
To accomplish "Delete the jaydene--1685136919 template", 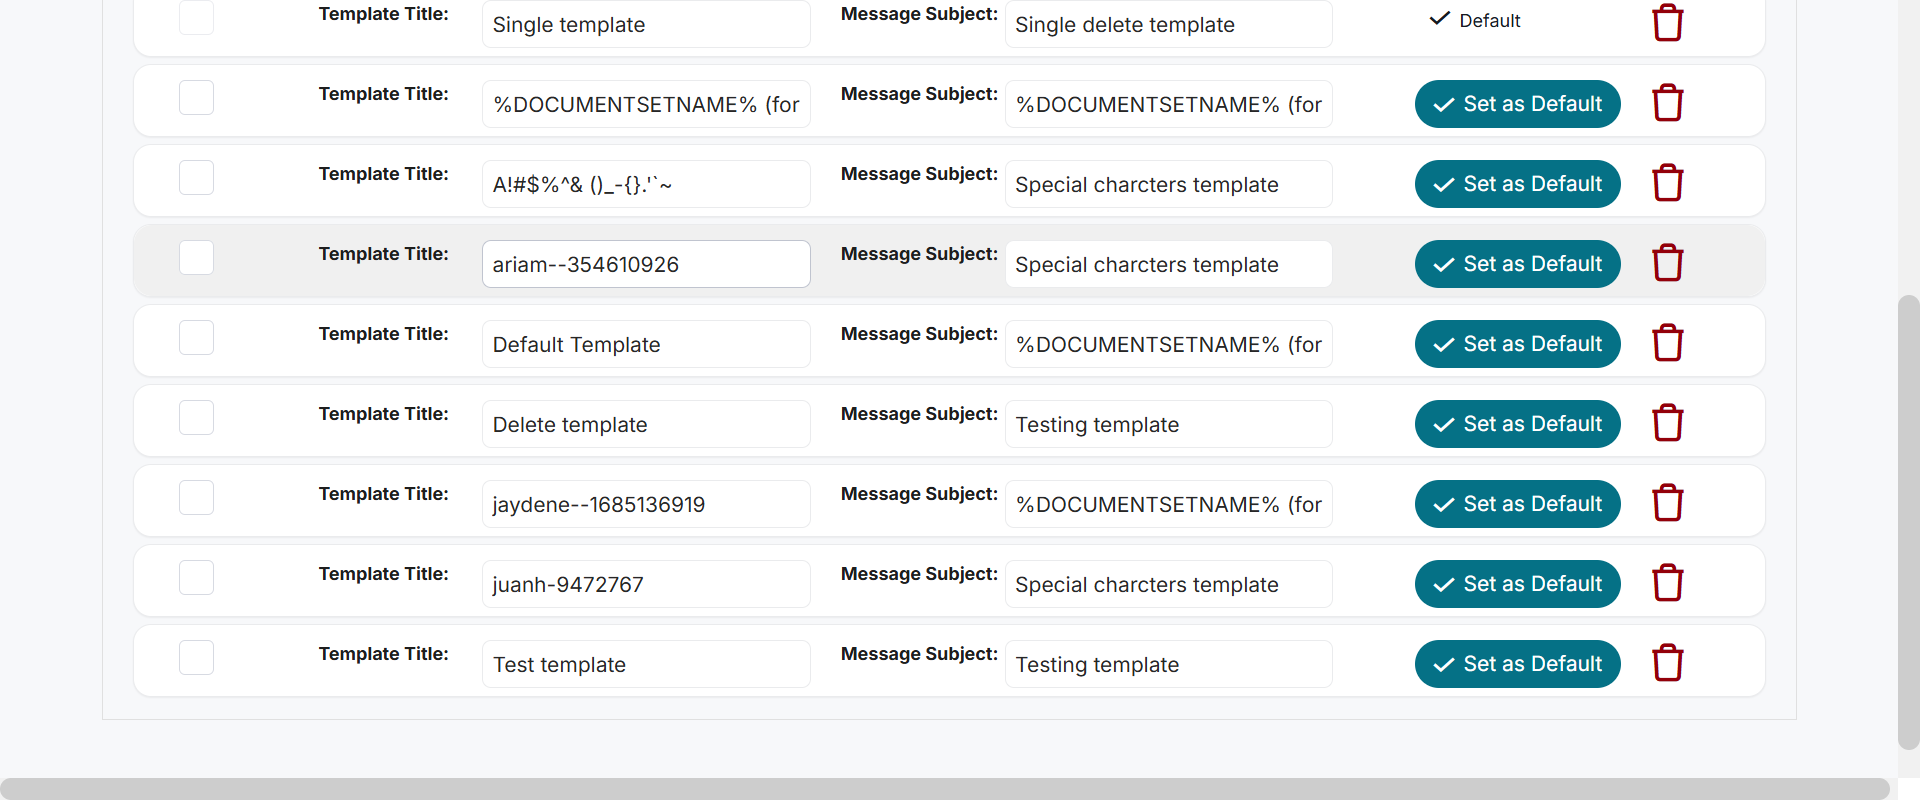I will [x=1667, y=503].
